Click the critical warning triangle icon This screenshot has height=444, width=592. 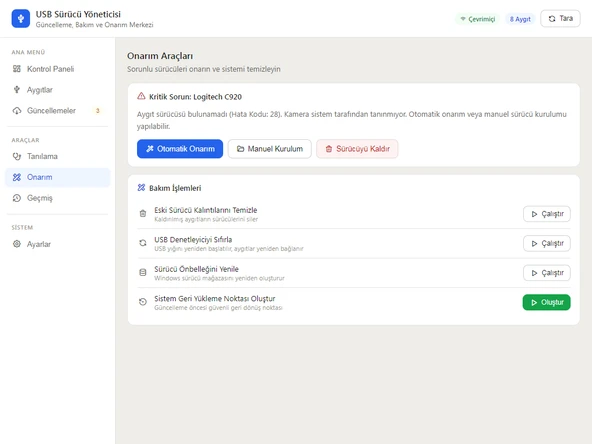click(x=141, y=96)
